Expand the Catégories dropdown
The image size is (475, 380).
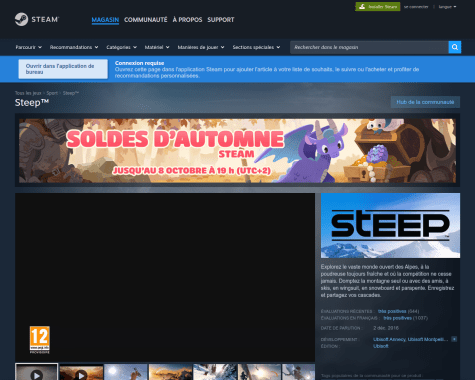(122, 47)
